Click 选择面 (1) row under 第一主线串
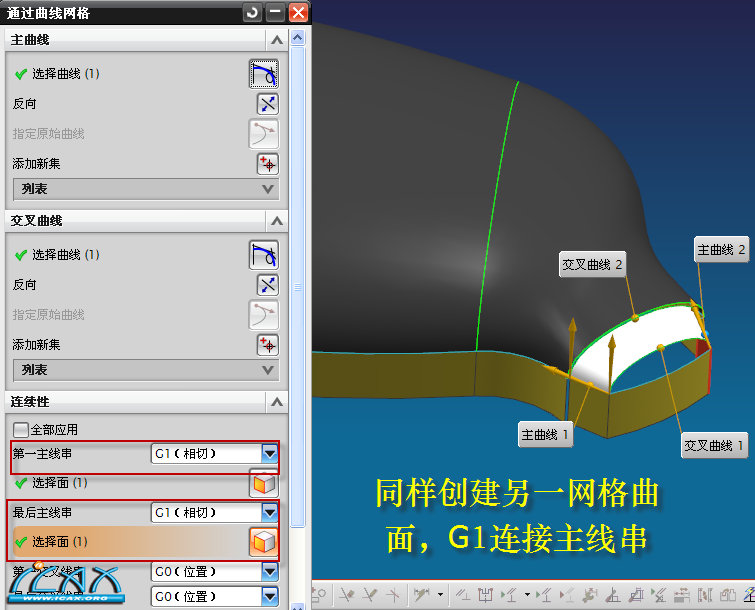 click(146, 483)
